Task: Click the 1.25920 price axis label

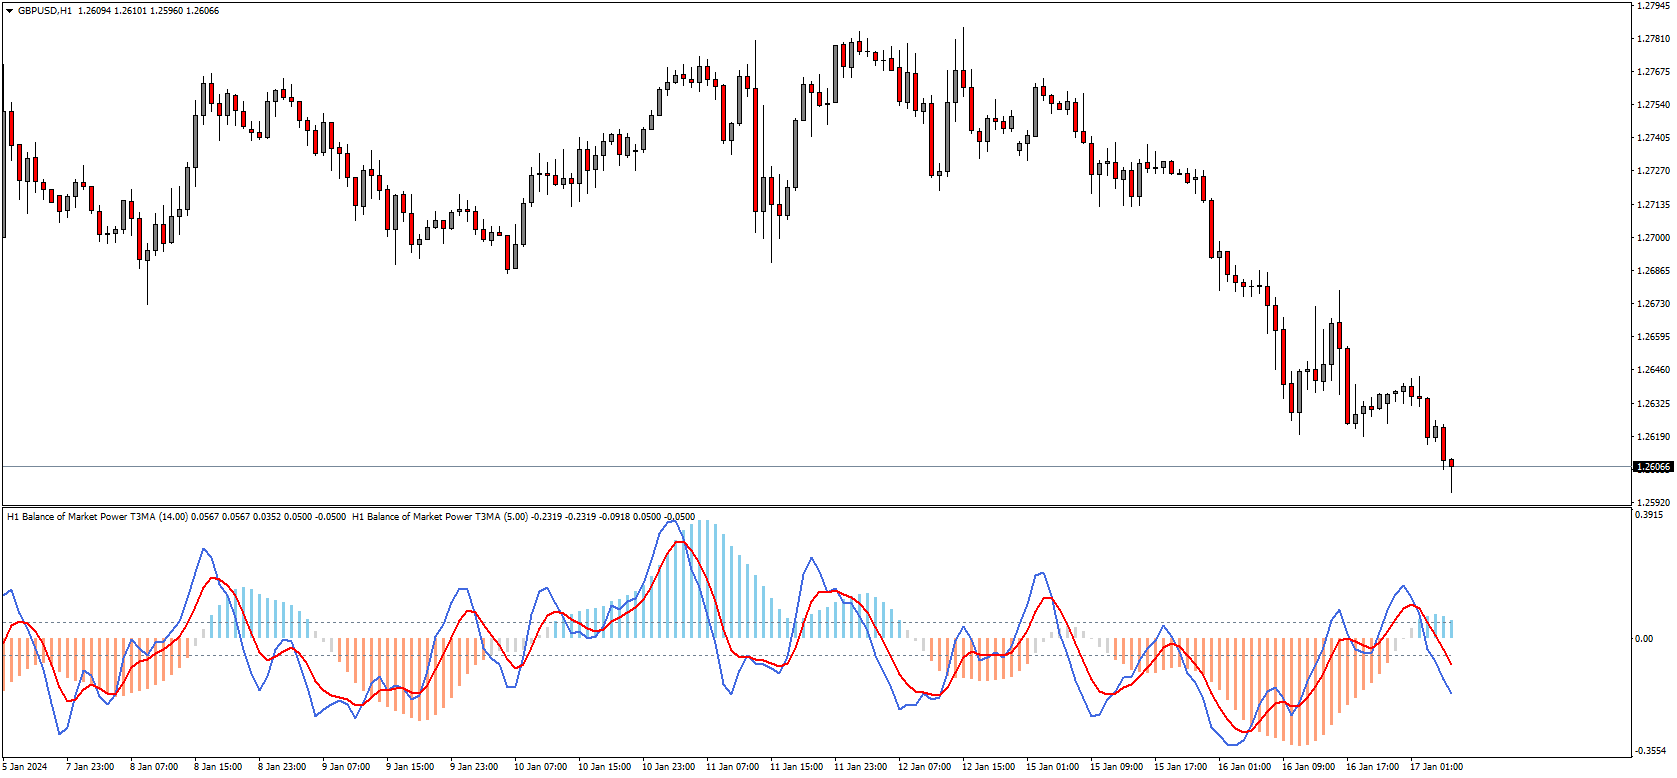Action: tap(1653, 502)
